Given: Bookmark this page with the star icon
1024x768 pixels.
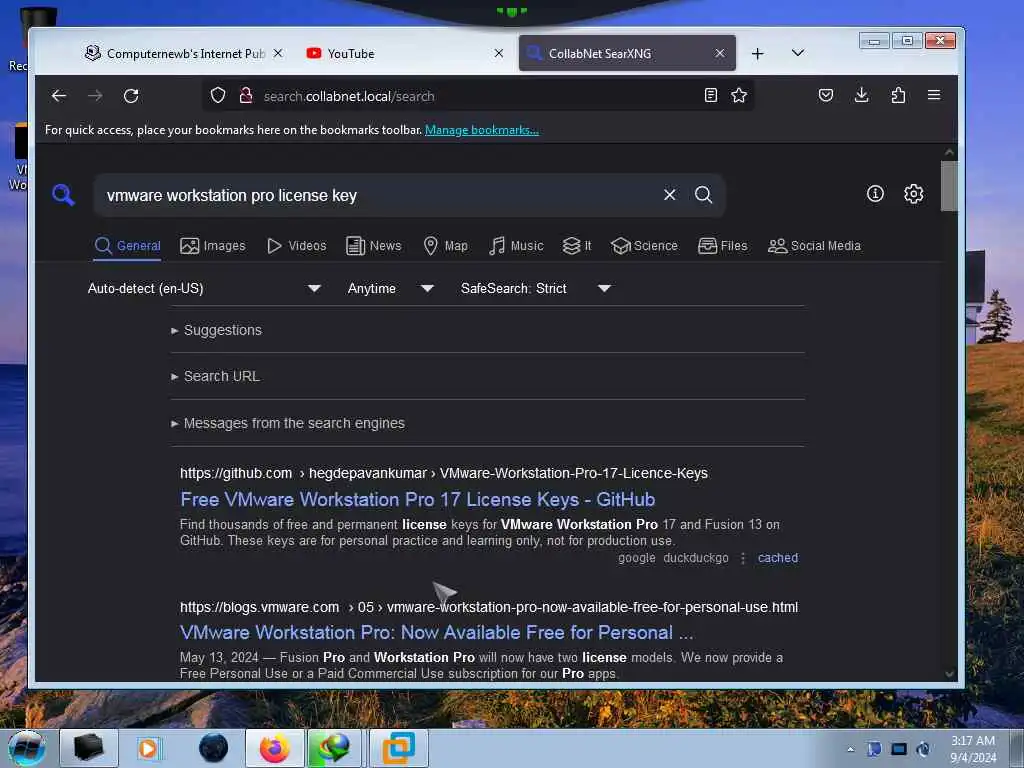Looking at the screenshot, I should tap(739, 95).
